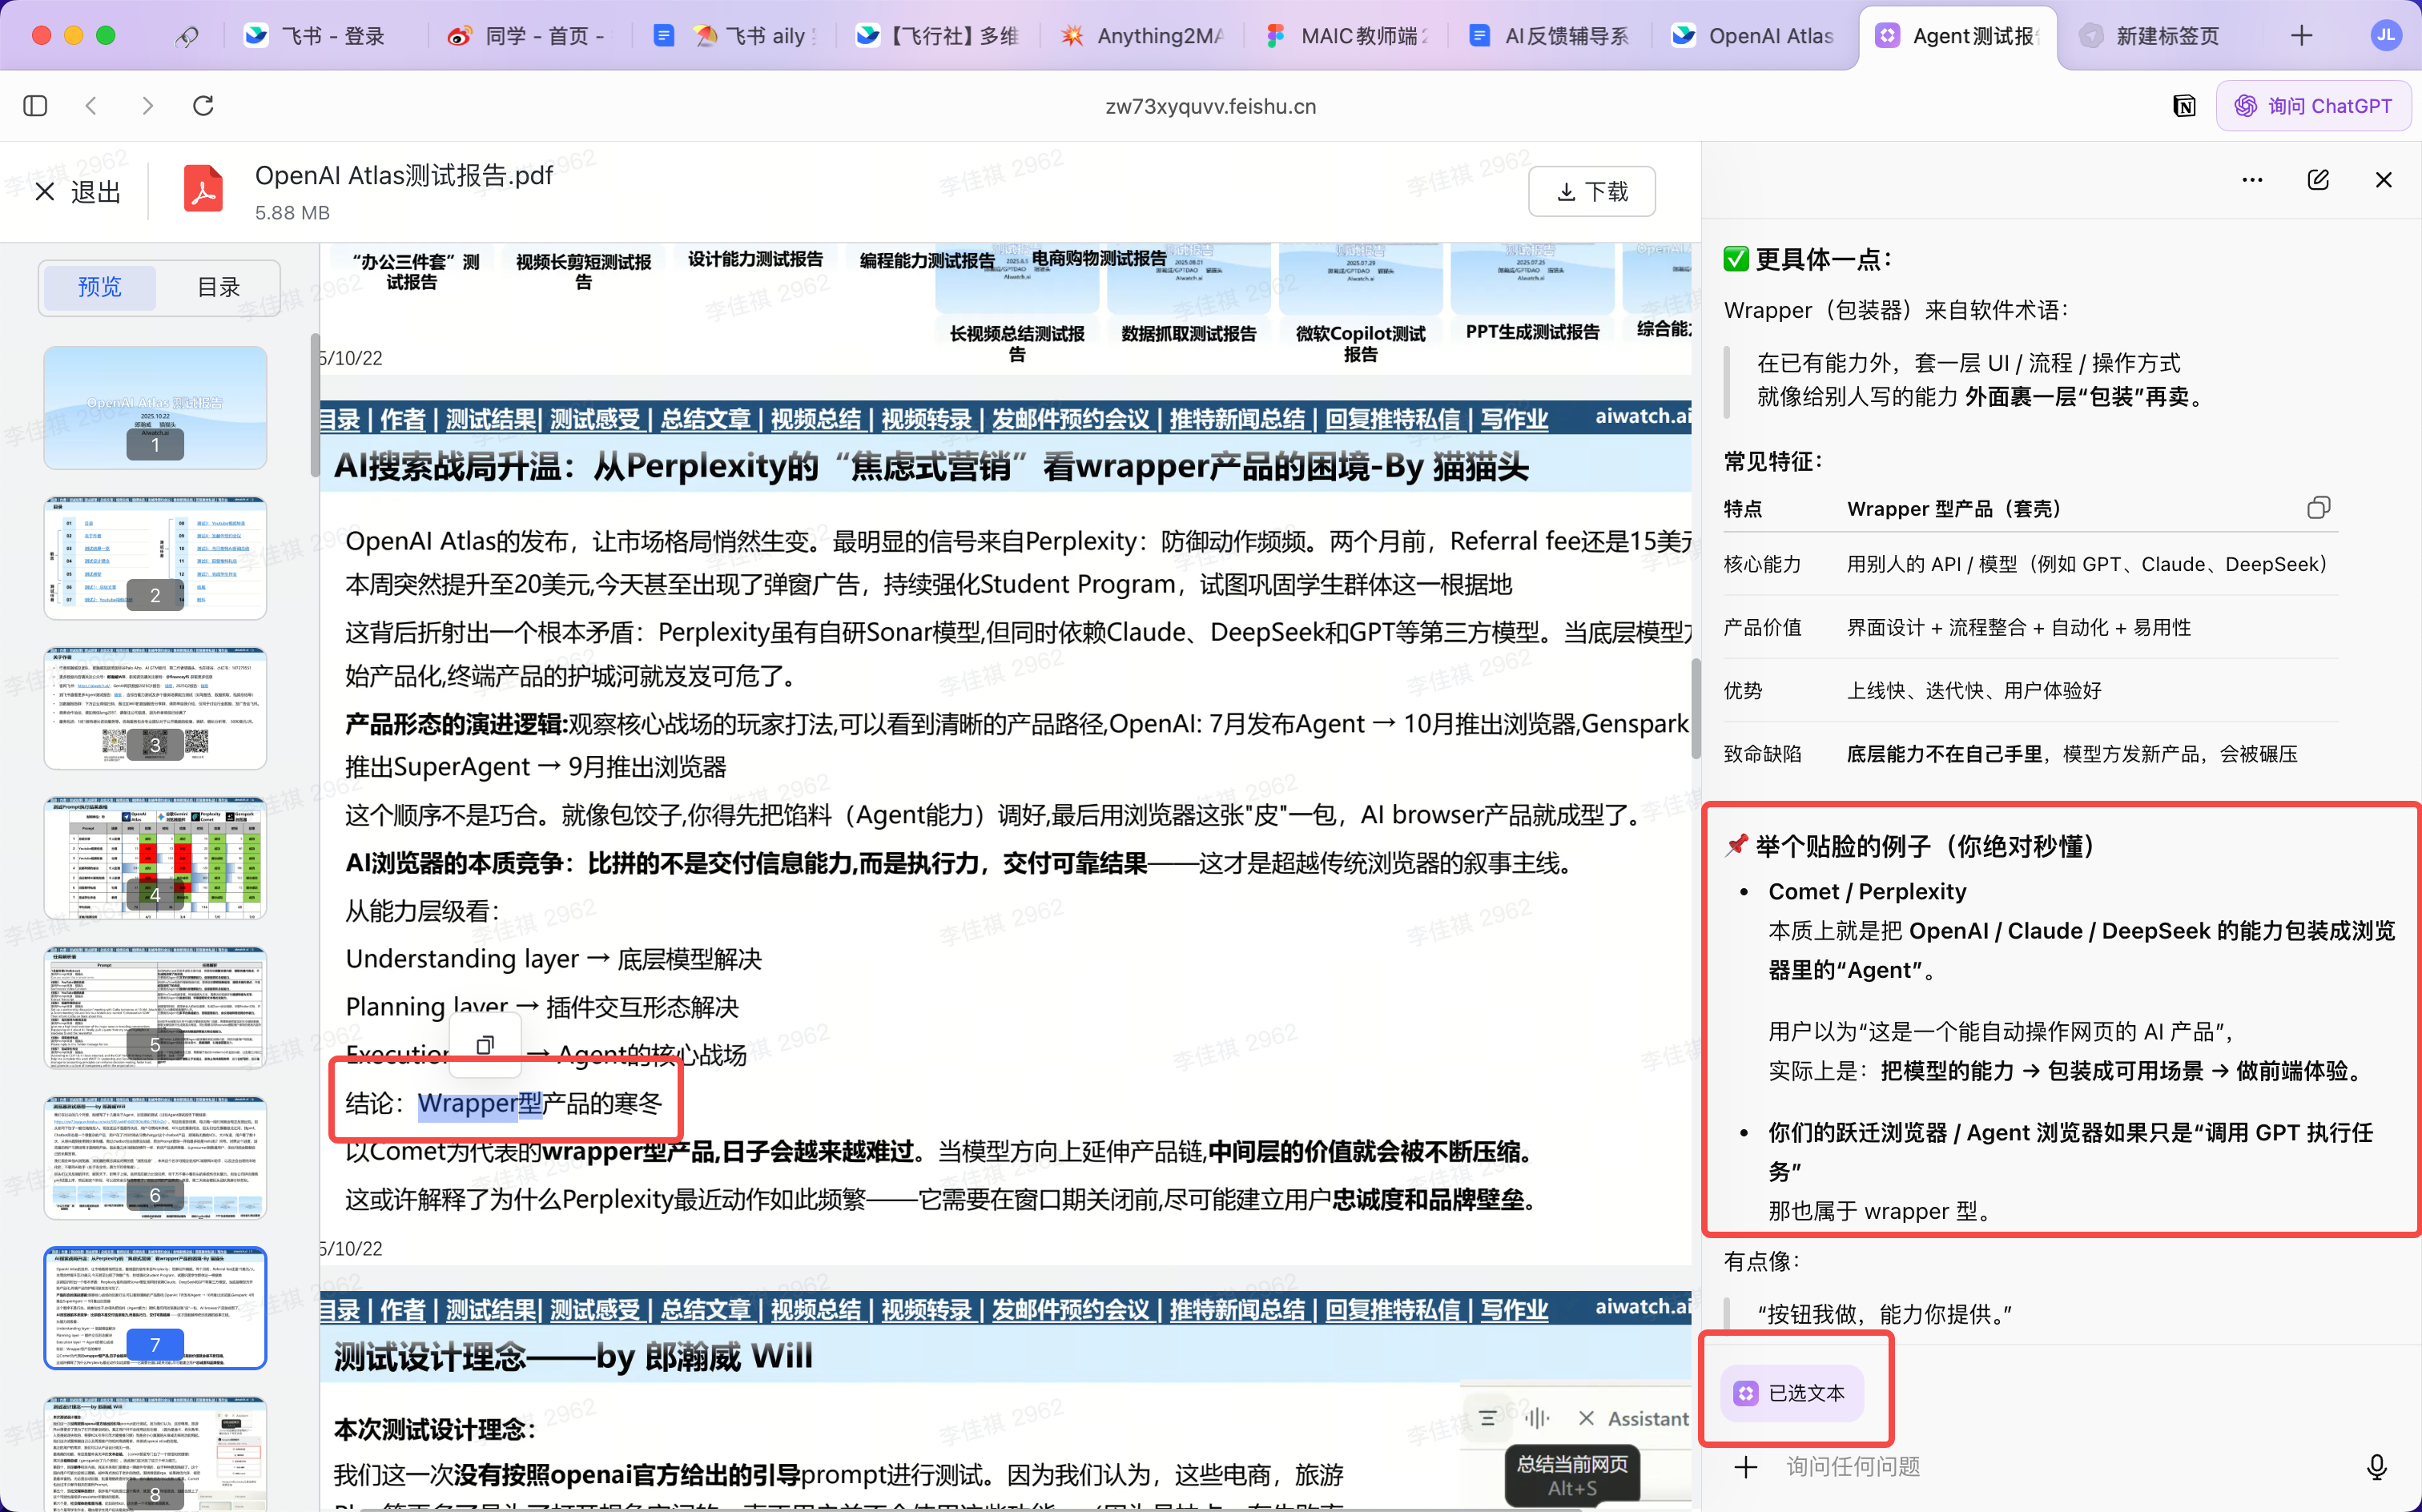
Task: Start a new chat with edit icon
Action: 2318,180
